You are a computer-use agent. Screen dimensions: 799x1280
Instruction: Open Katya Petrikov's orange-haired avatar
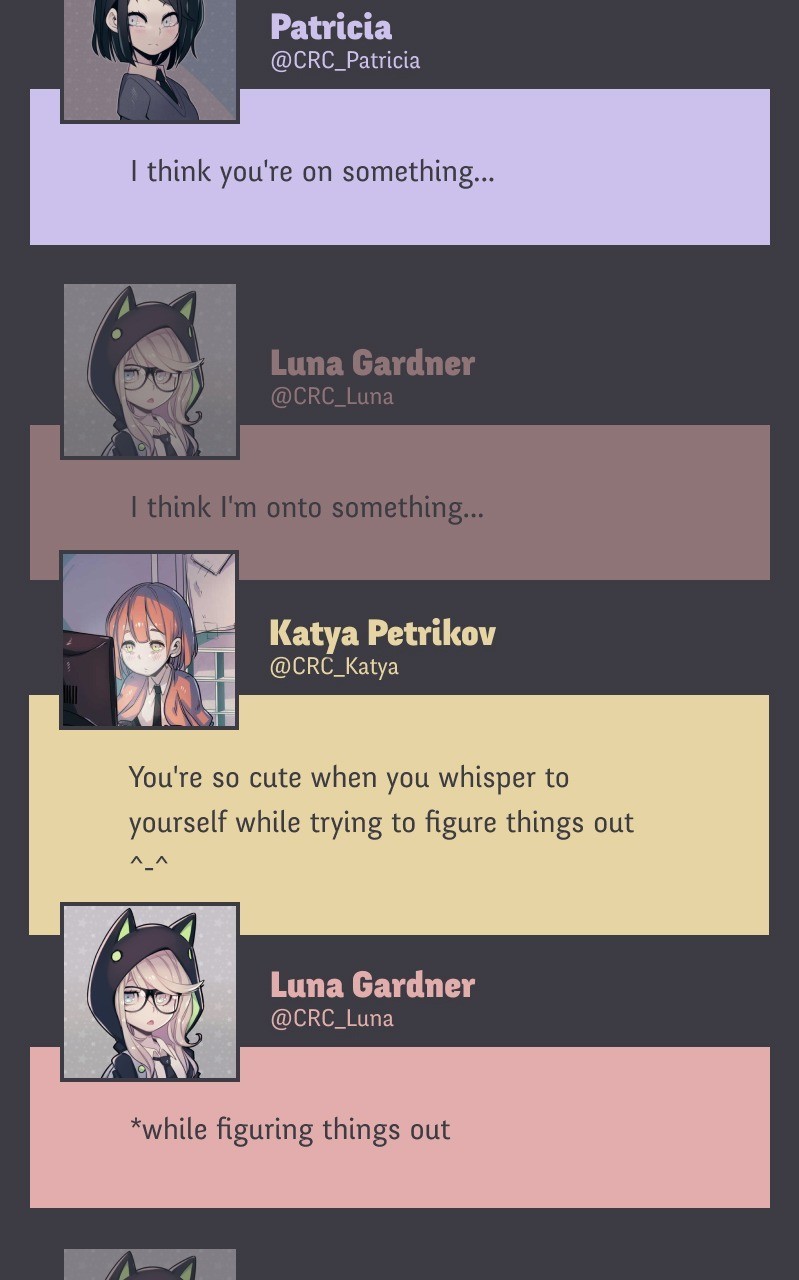click(149, 640)
